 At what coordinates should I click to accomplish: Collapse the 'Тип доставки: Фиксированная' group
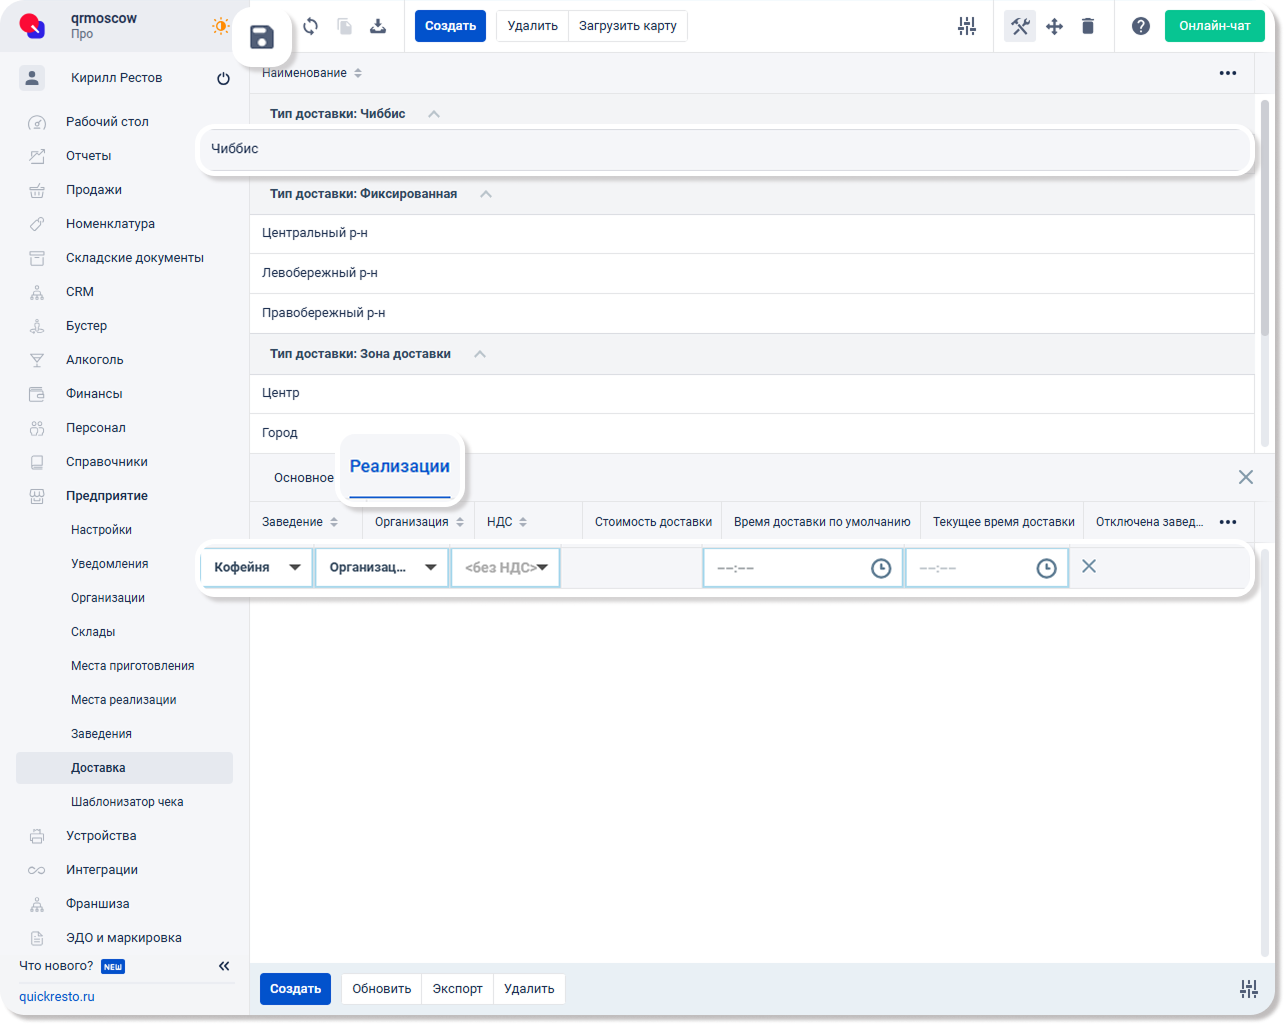pos(486,194)
